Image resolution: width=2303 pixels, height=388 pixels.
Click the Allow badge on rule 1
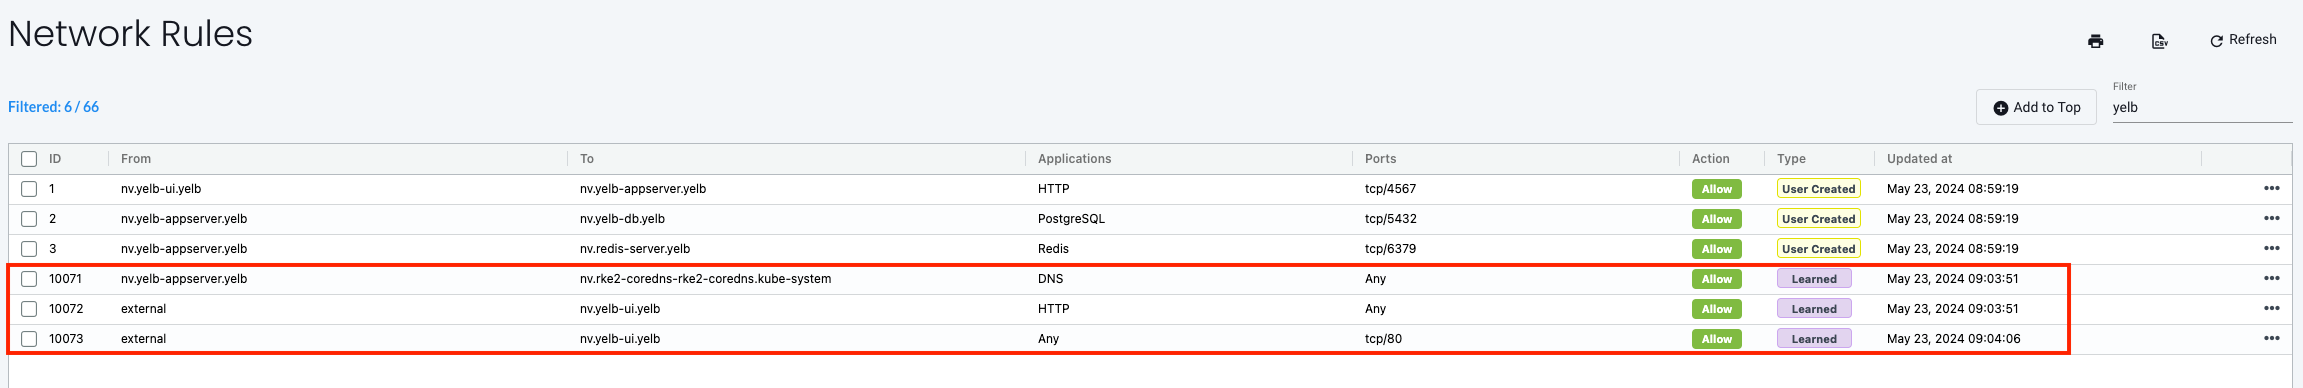(1716, 189)
